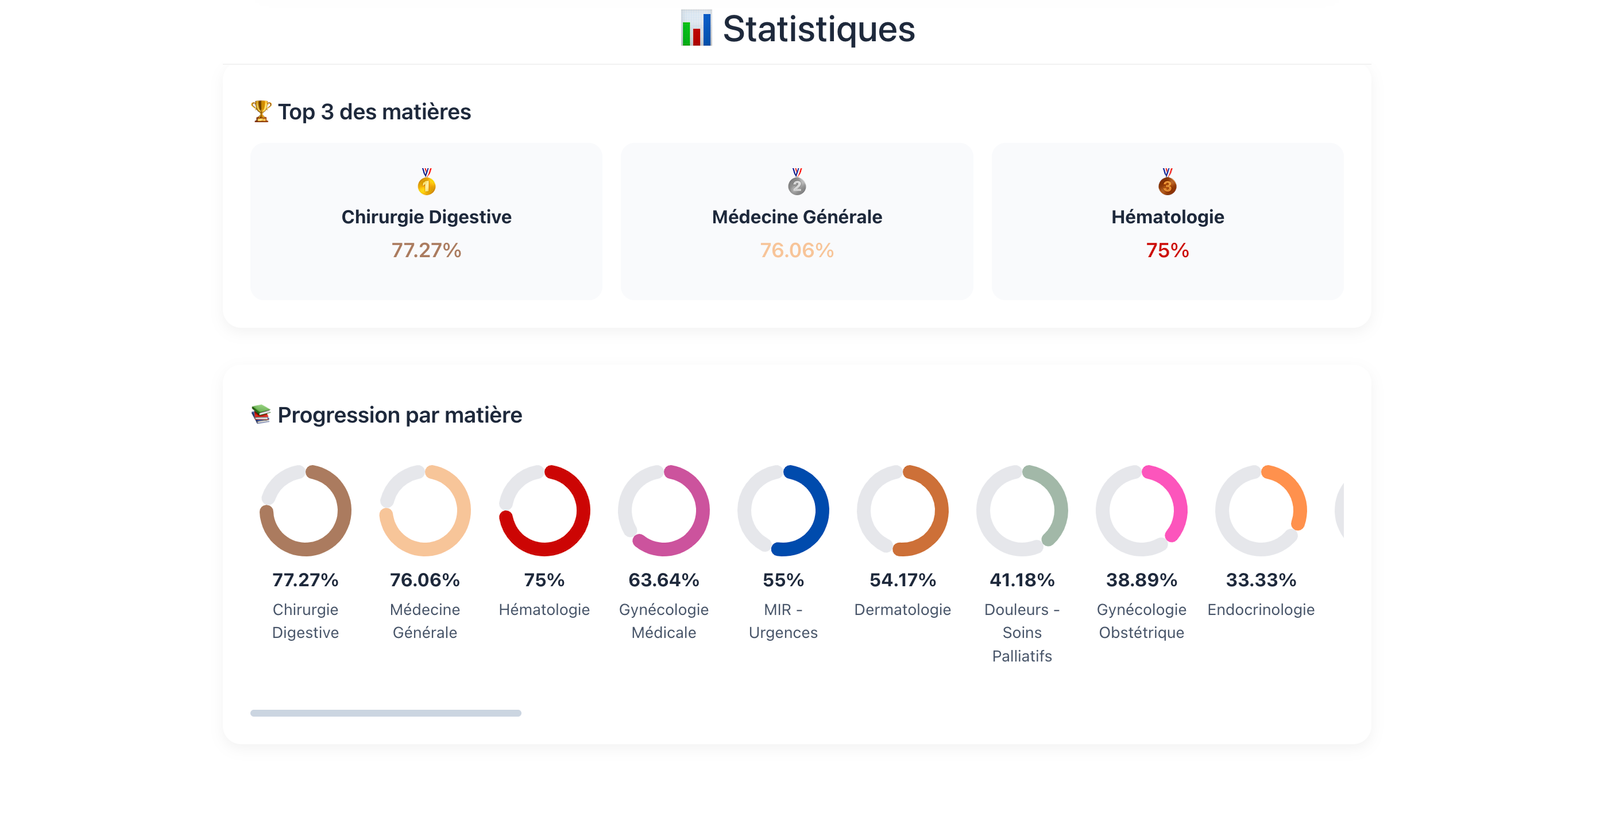
Task: Select the Hématologie third-place card
Action: pos(1167,221)
